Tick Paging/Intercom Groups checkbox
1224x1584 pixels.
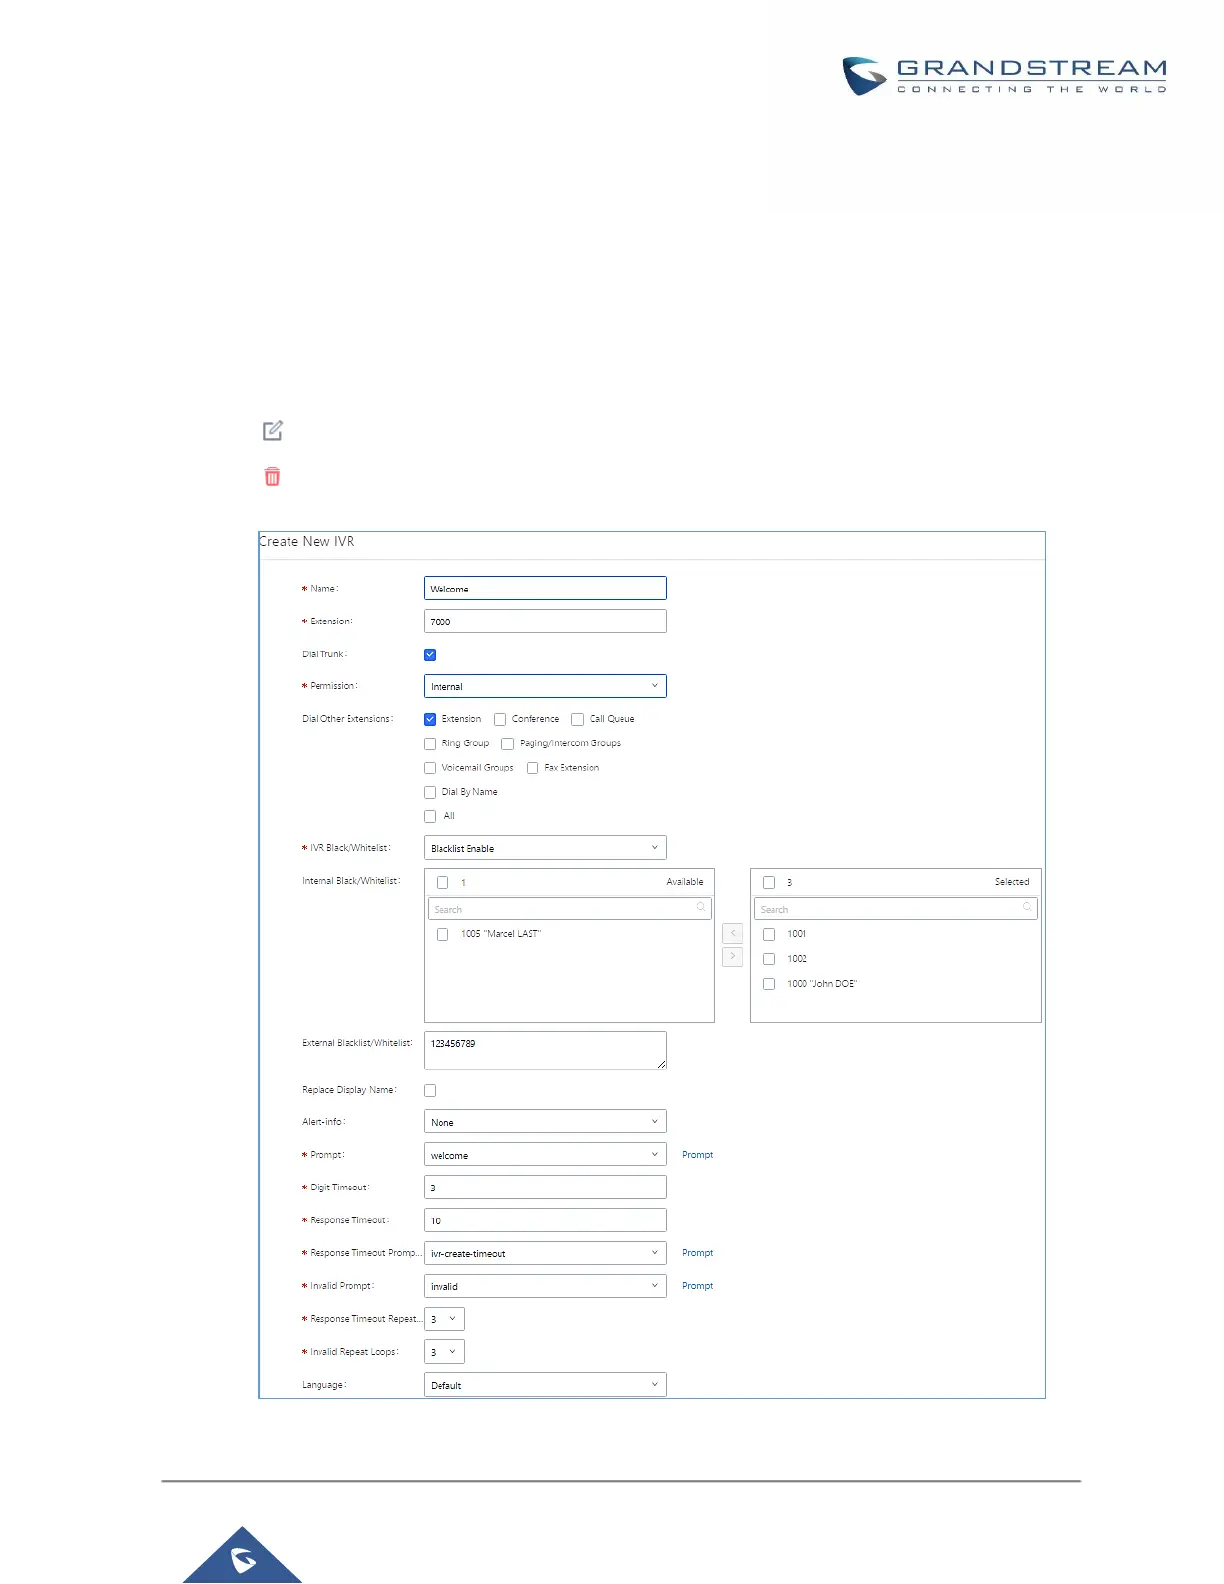[x=507, y=744]
